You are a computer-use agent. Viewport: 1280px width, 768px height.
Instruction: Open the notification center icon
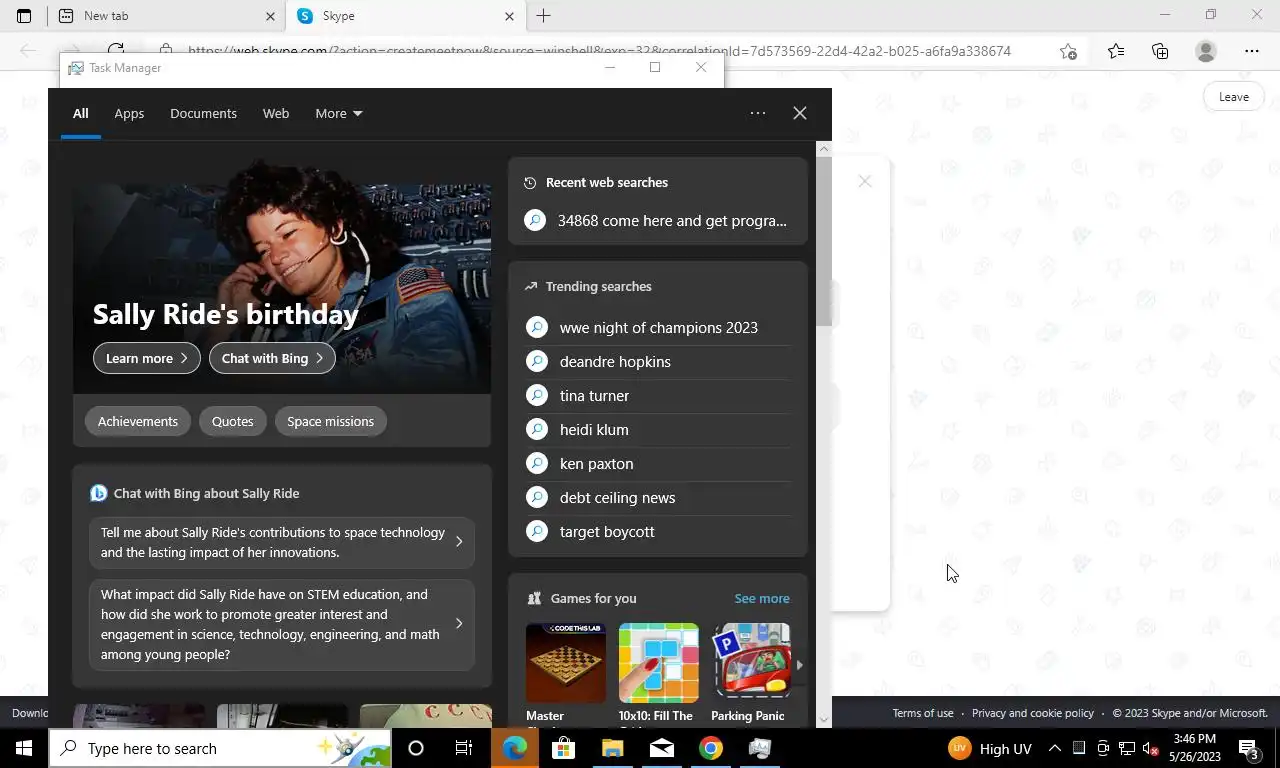pos(1249,748)
